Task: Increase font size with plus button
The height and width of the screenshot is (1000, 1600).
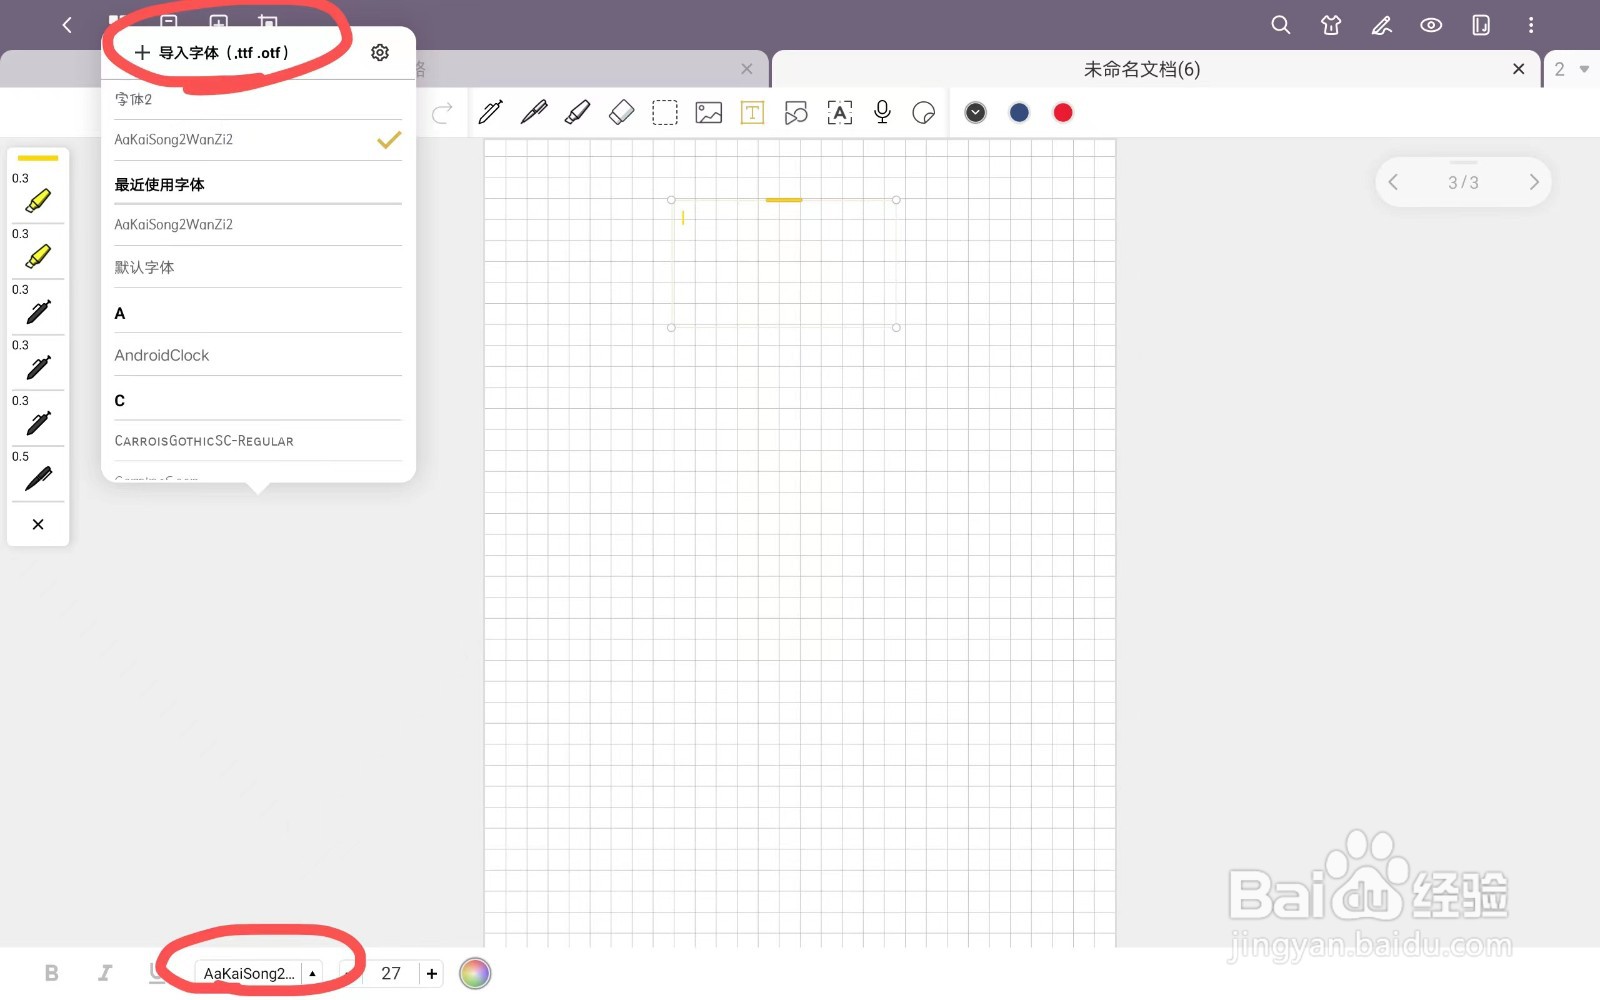Action: [432, 973]
